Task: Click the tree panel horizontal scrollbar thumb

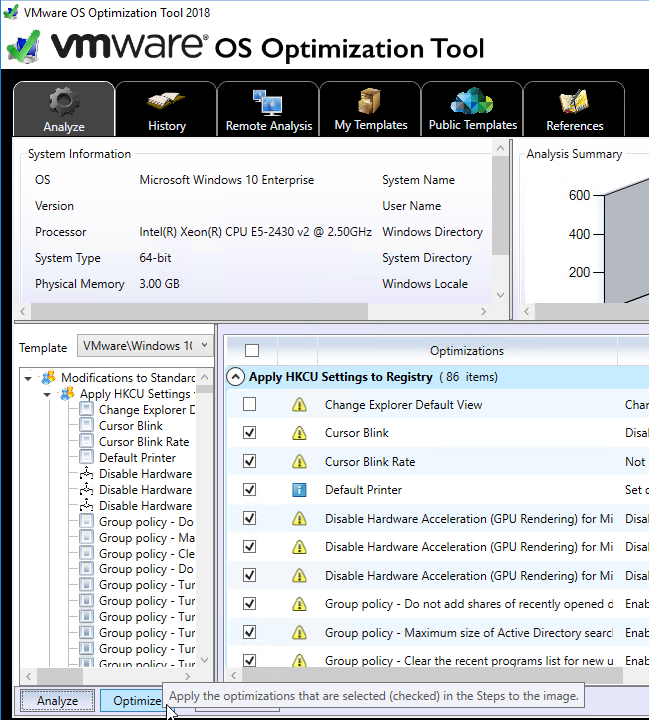Action: pyautogui.click(x=60, y=676)
